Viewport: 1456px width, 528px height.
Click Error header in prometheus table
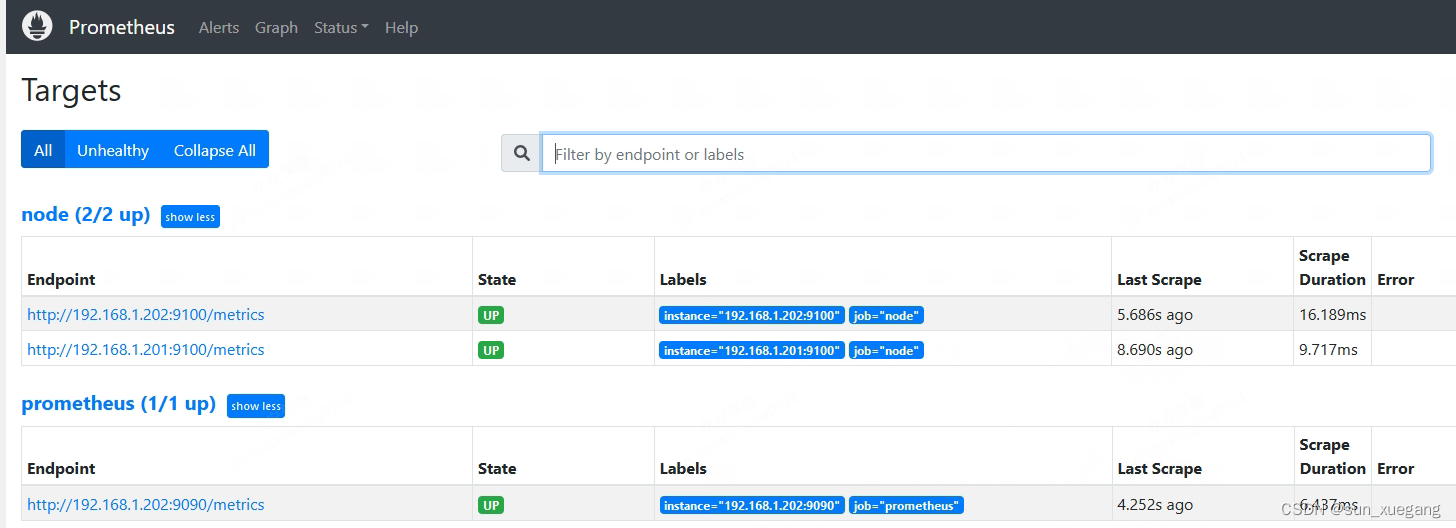point(1395,469)
